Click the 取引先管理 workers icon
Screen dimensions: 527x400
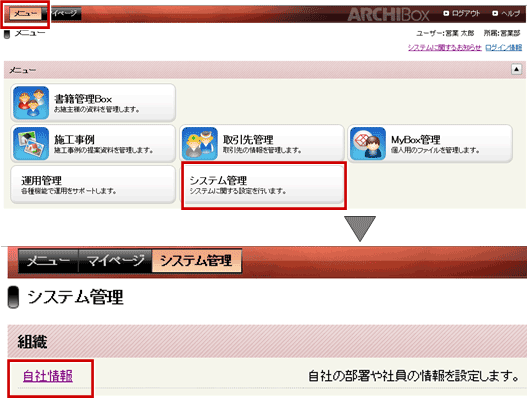pos(200,144)
